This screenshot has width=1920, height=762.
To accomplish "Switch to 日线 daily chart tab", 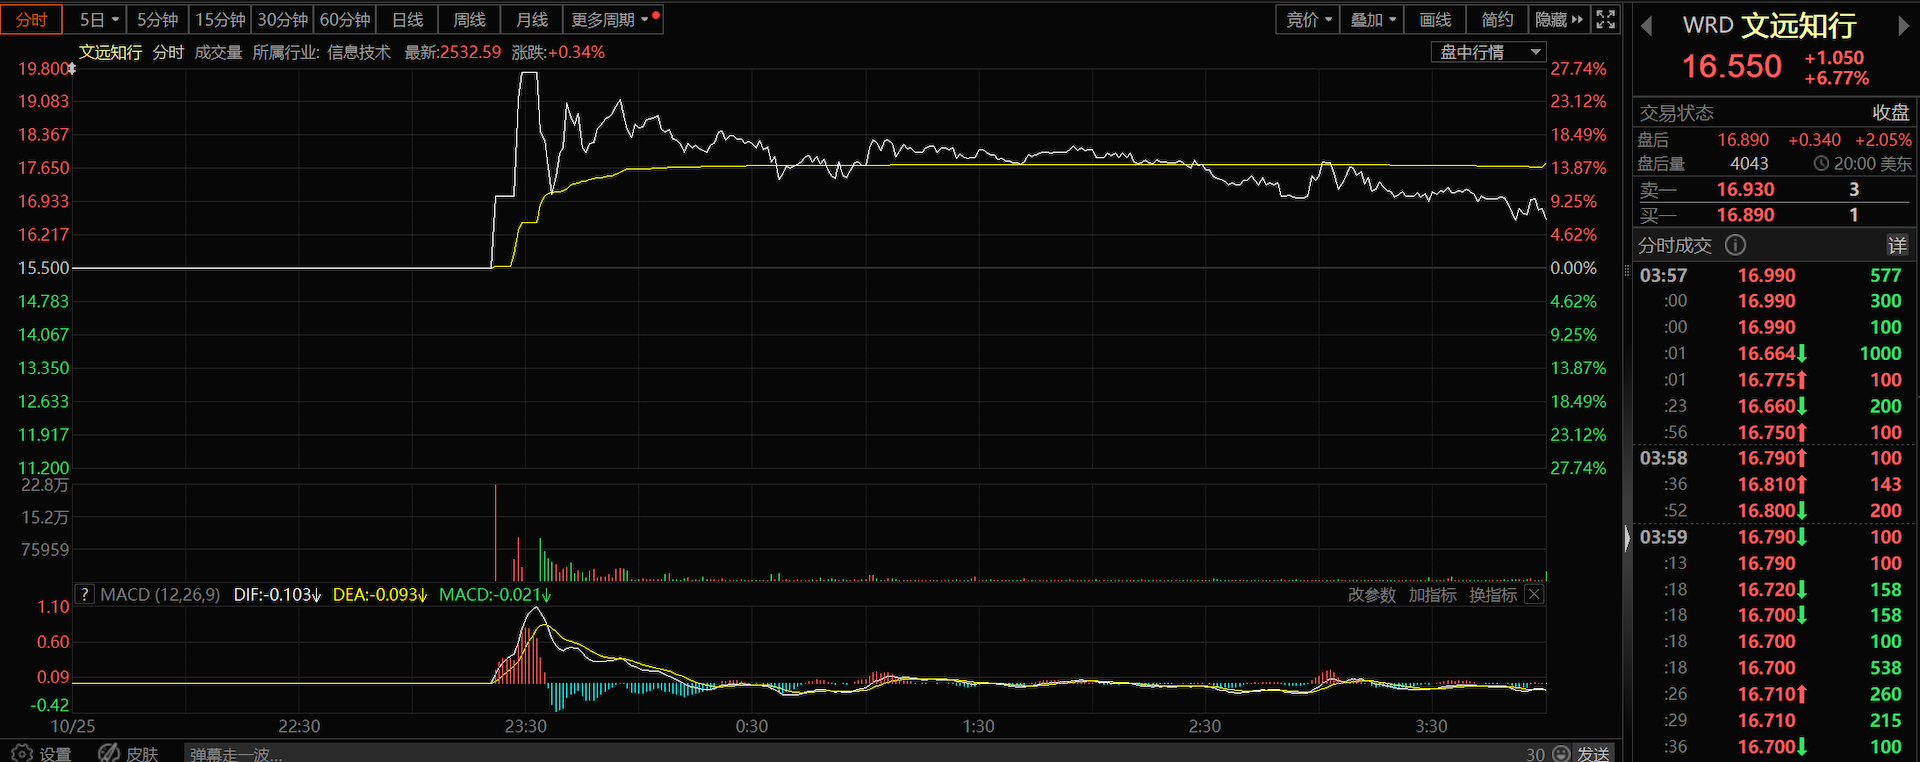I will [x=407, y=20].
